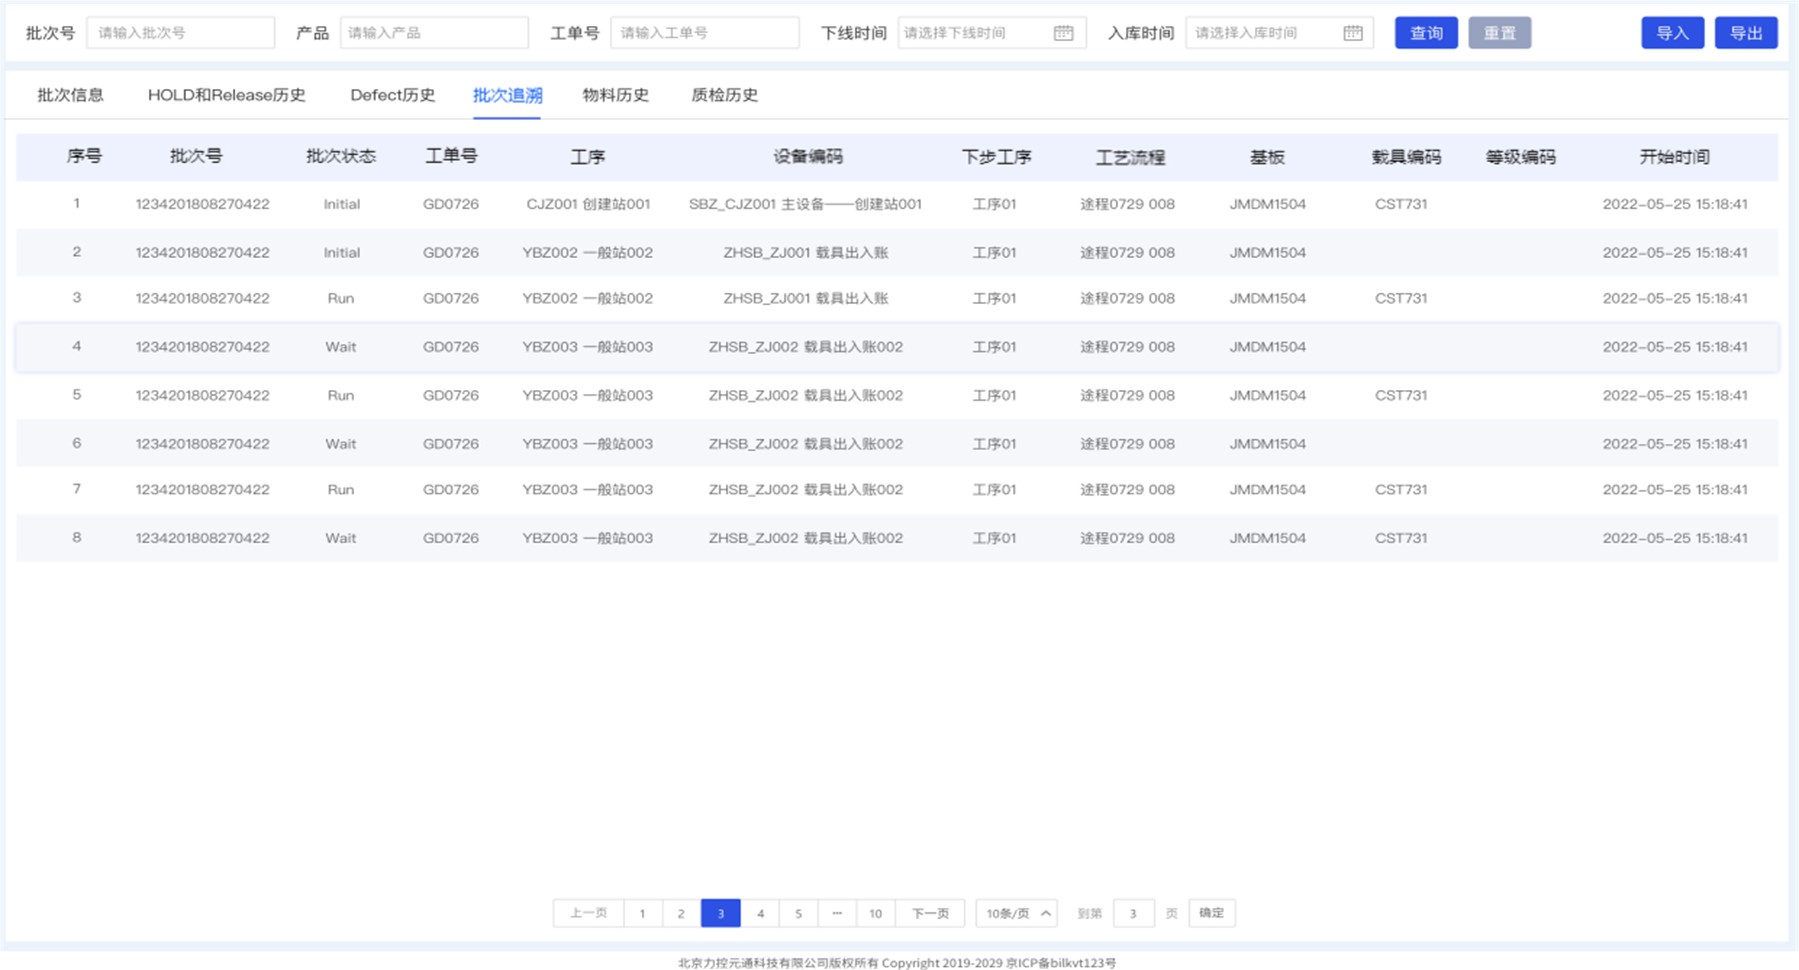
Task: Switch to the 物料历史 tab
Action: 615,95
